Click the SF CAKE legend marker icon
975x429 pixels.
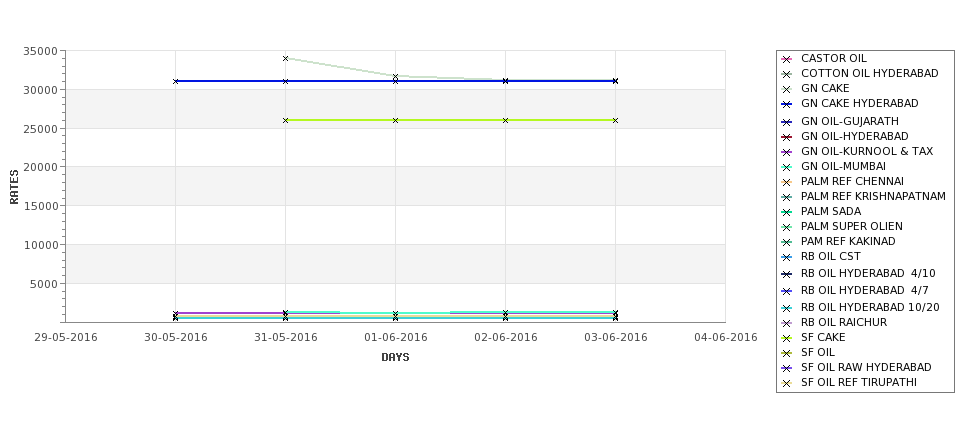click(787, 338)
